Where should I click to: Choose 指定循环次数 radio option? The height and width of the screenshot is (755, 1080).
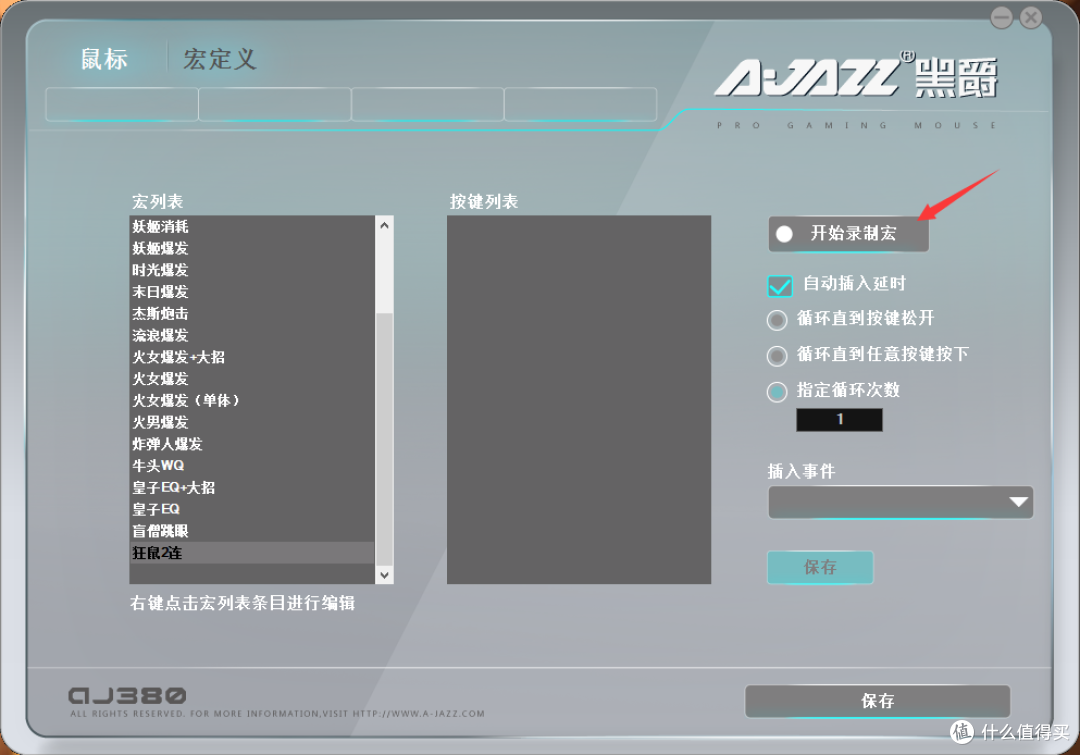point(777,391)
